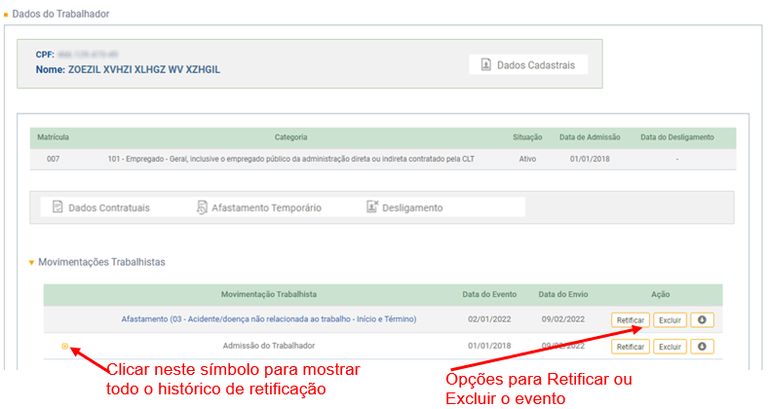
Task: Click the Dados Contratuais page icon
Action: [58, 207]
